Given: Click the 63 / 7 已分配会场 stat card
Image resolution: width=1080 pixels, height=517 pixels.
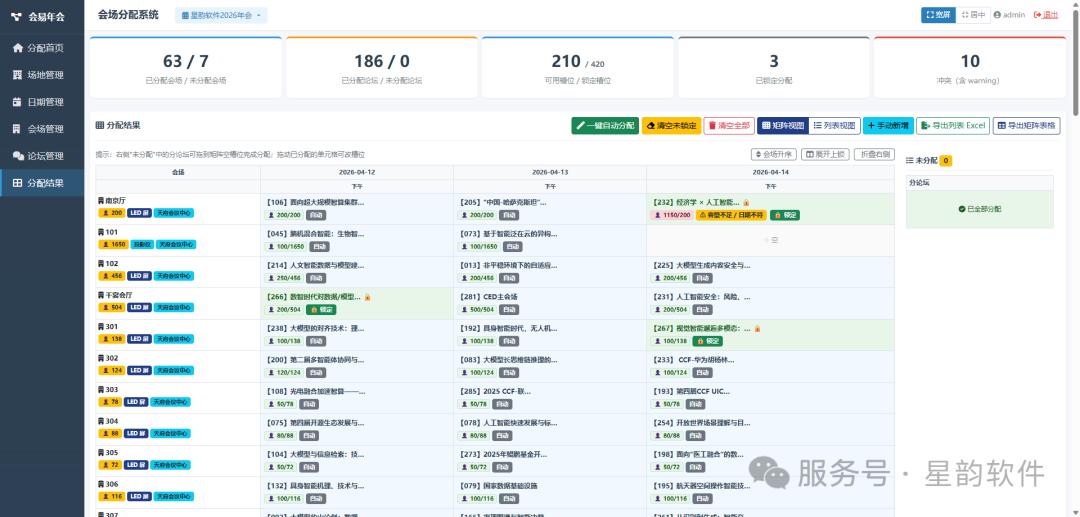Looking at the screenshot, I should point(185,67).
